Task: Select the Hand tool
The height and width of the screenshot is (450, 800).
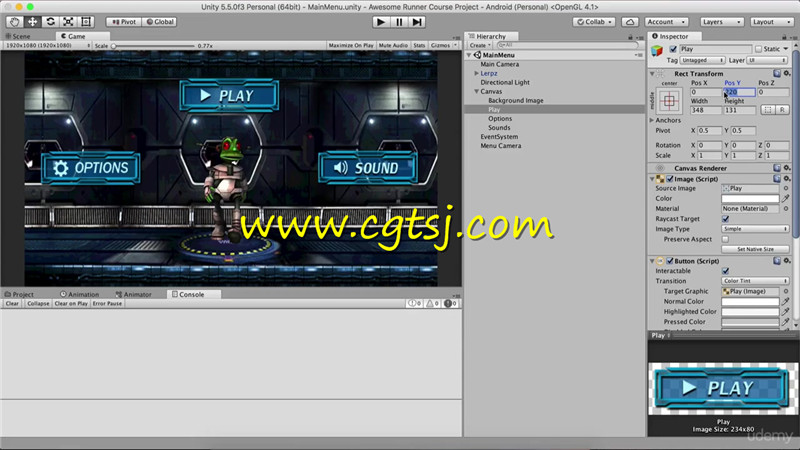Action: click(14, 22)
